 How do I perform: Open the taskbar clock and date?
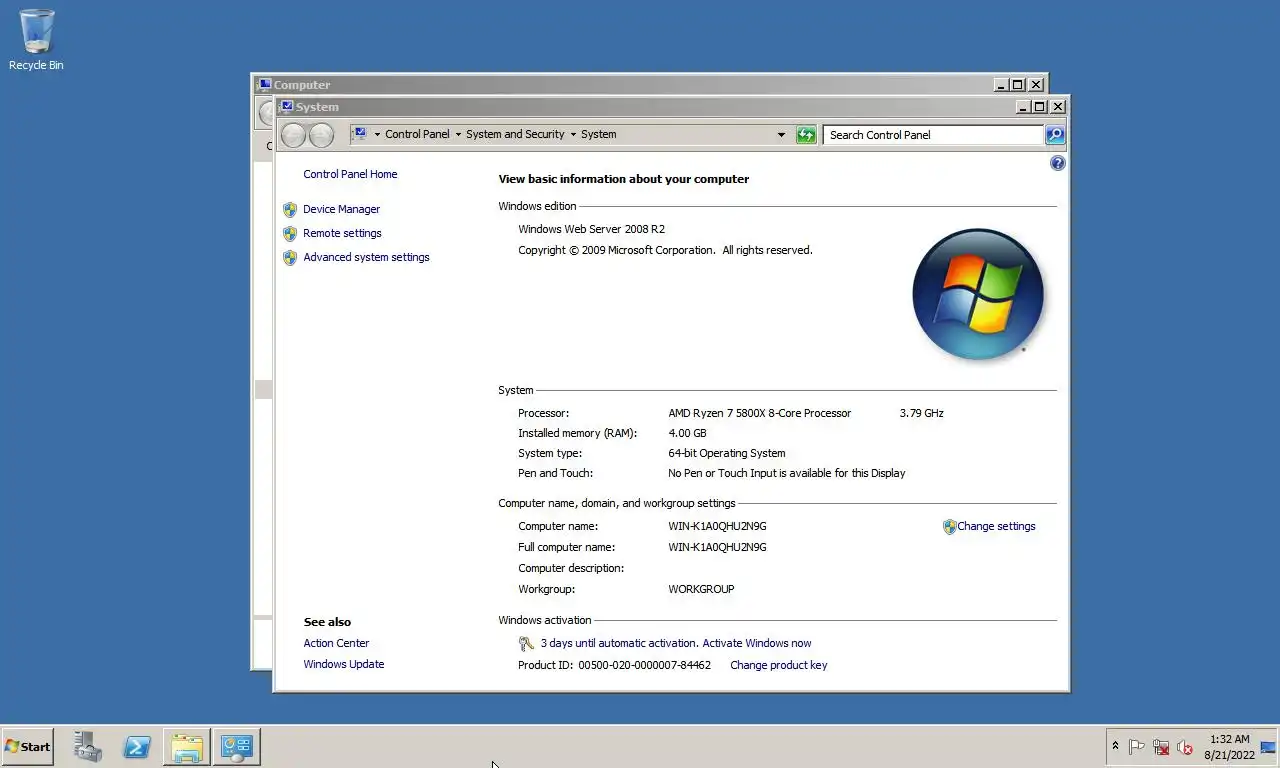coord(1229,747)
